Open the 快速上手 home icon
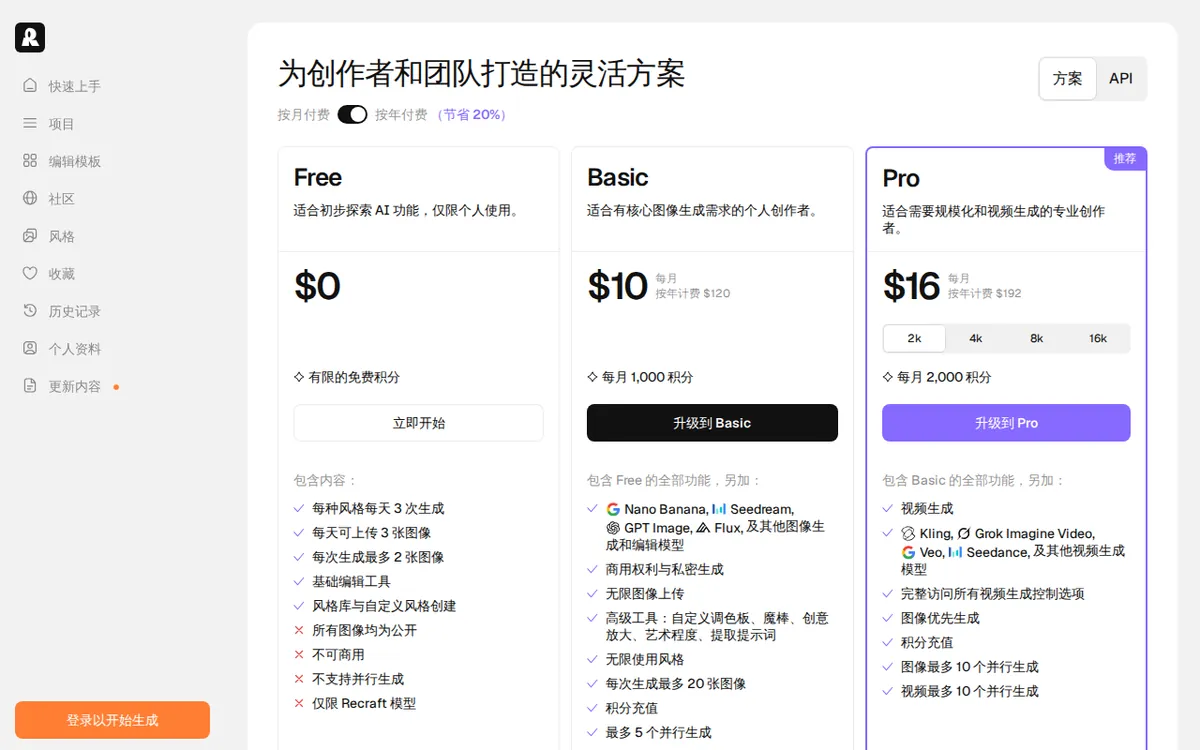The height and width of the screenshot is (750, 1200). (30, 86)
